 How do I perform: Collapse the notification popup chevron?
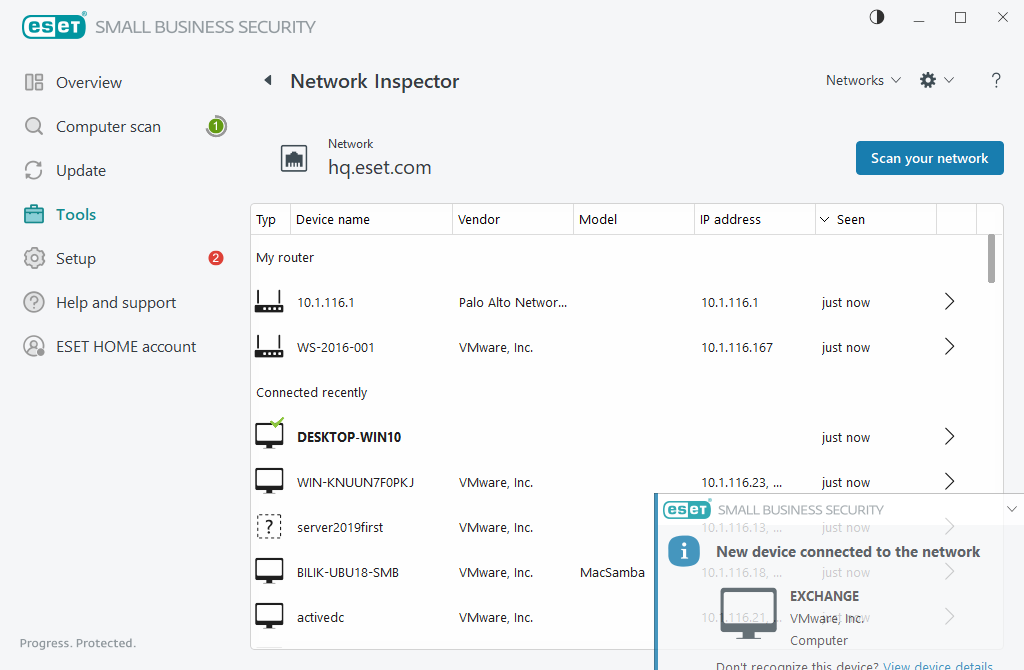(1012, 509)
